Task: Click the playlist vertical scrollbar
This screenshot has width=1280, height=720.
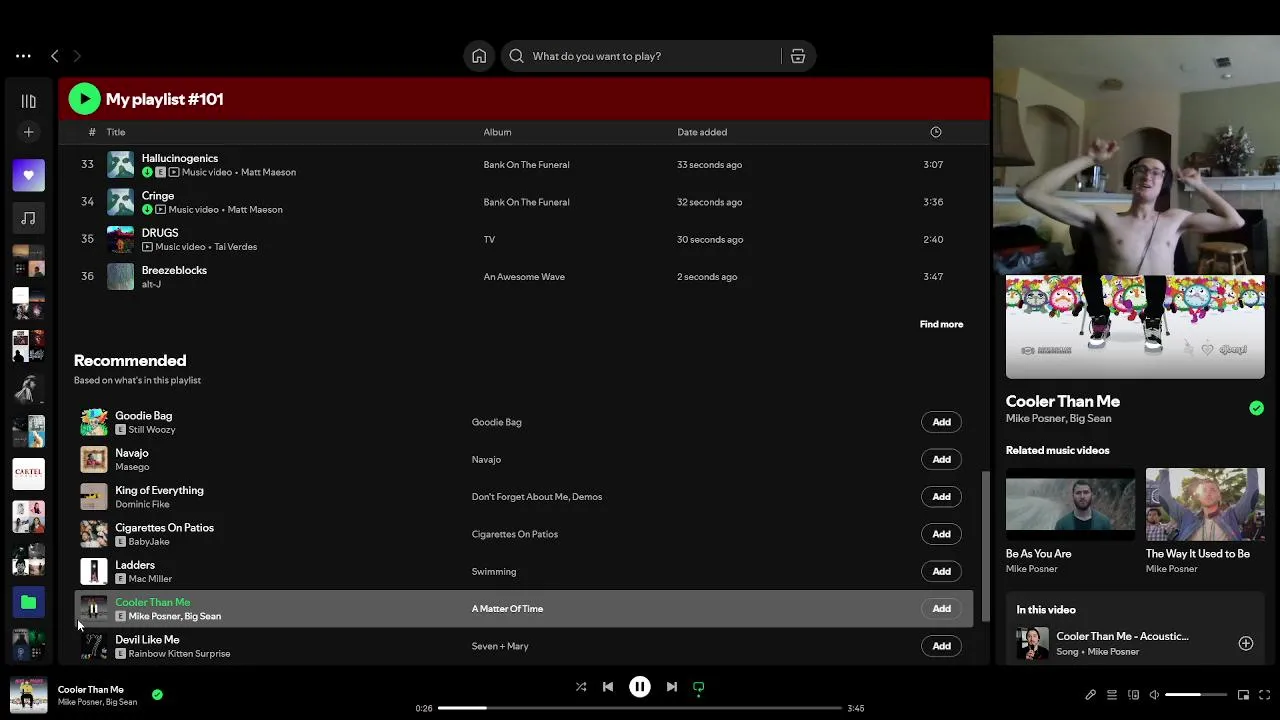Action: point(985,545)
